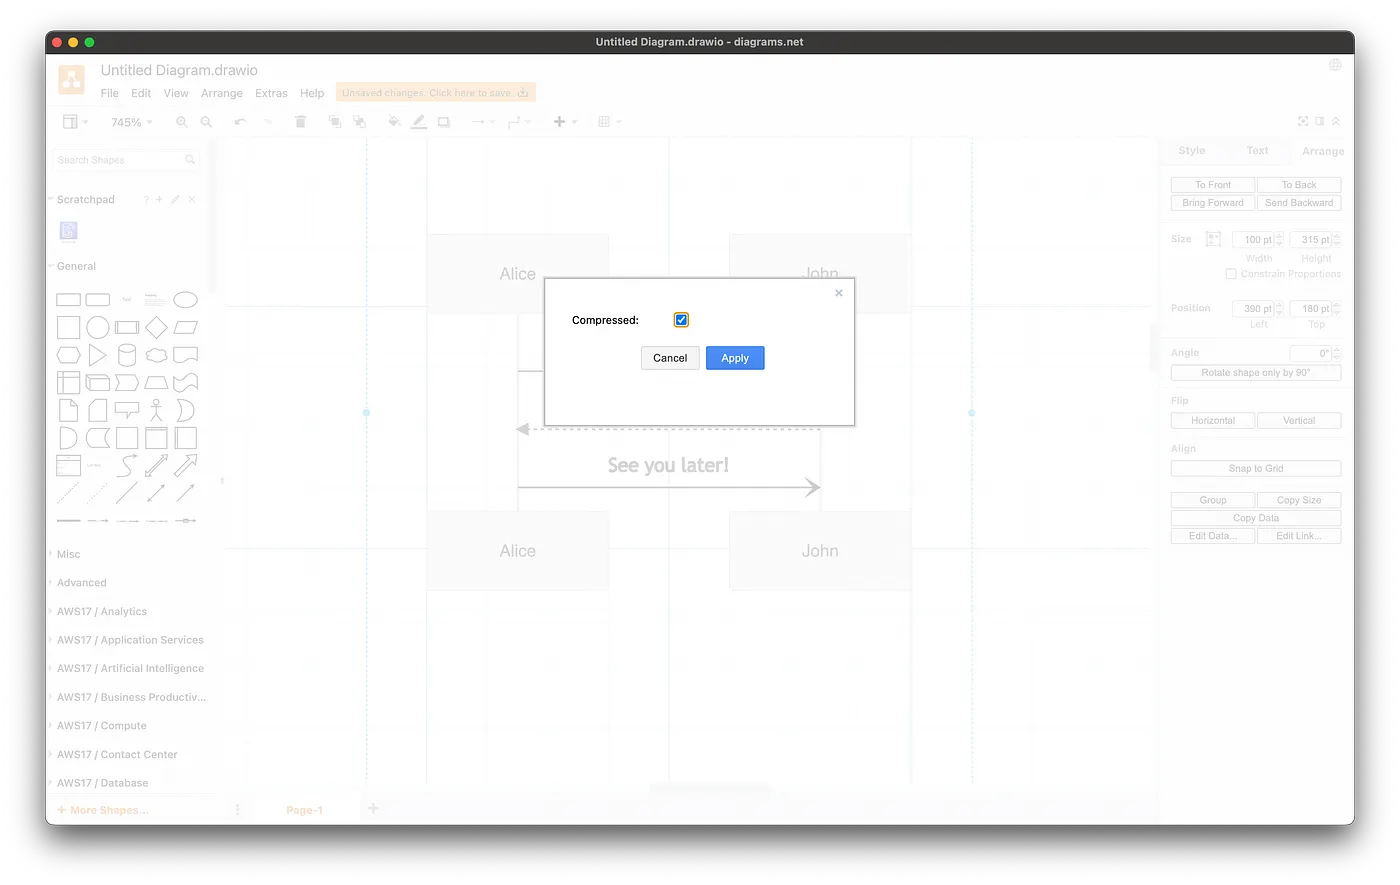Select the Rectangle shape in the General shapes

68,299
